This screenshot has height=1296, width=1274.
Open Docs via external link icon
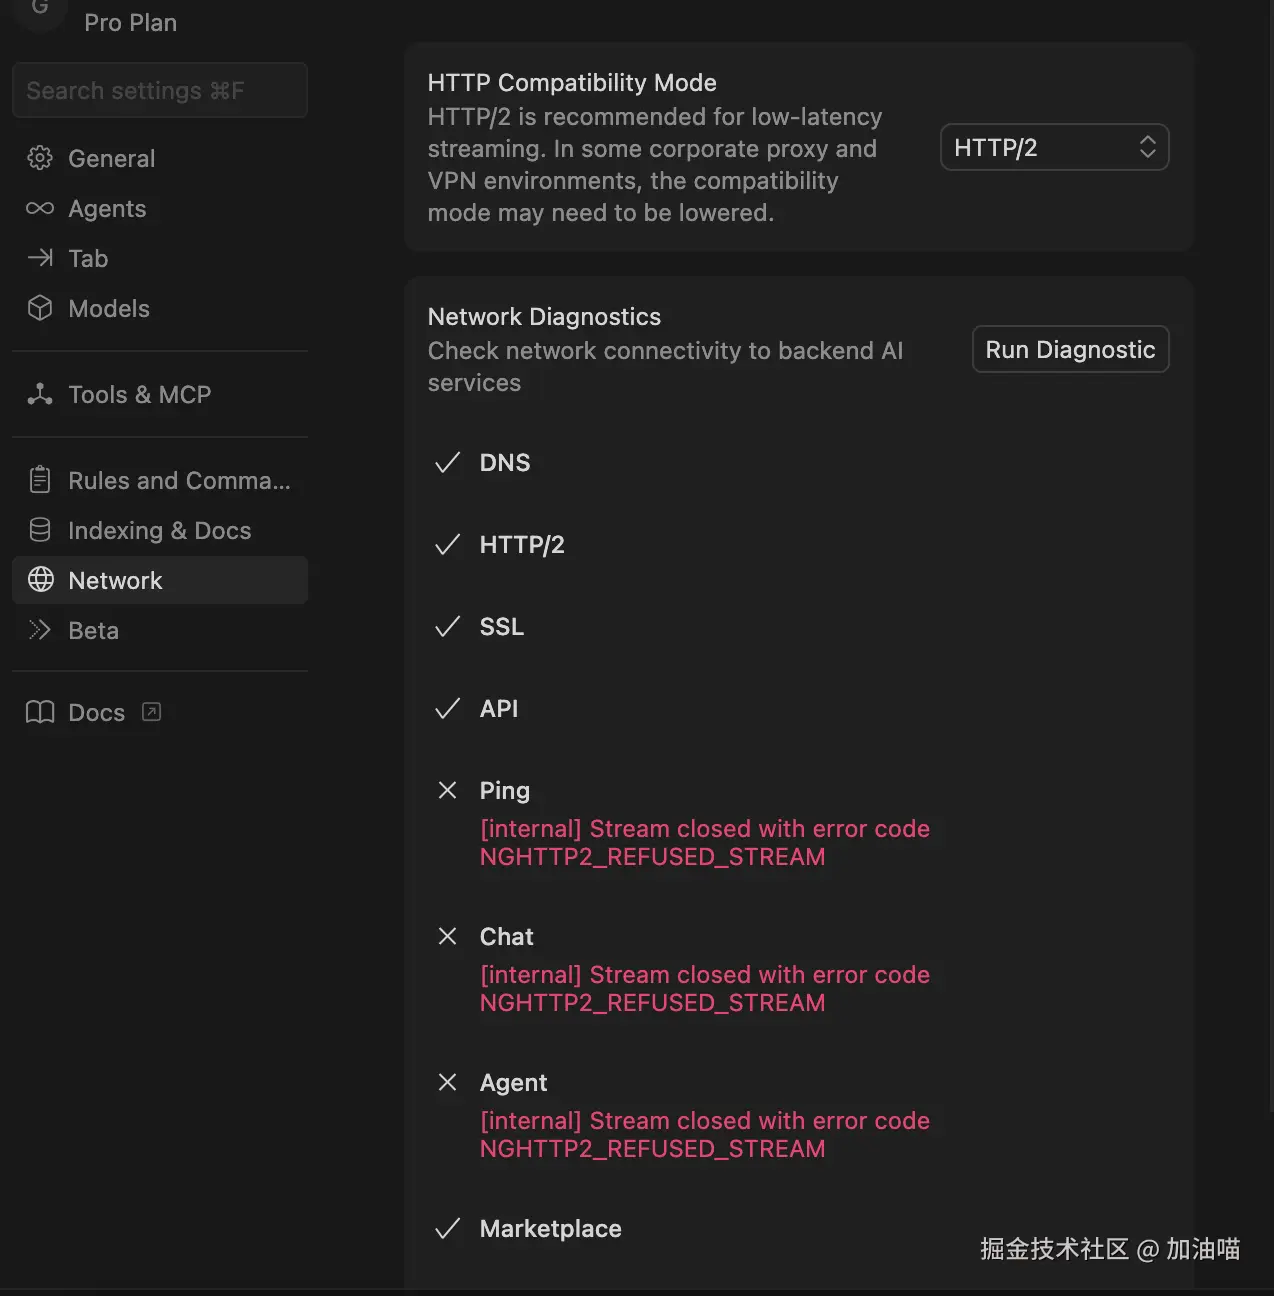[x=152, y=712]
